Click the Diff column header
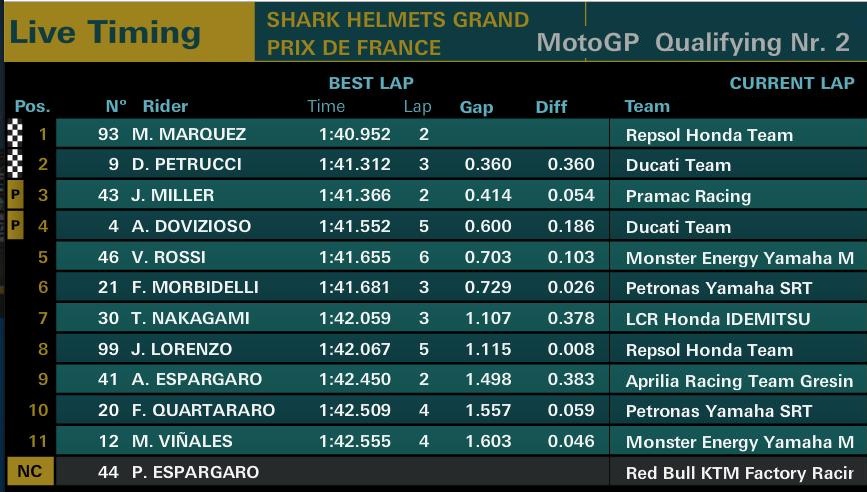The height and width of the screenshot is (496, 867). pyautogui.click(x=551, y=107)
